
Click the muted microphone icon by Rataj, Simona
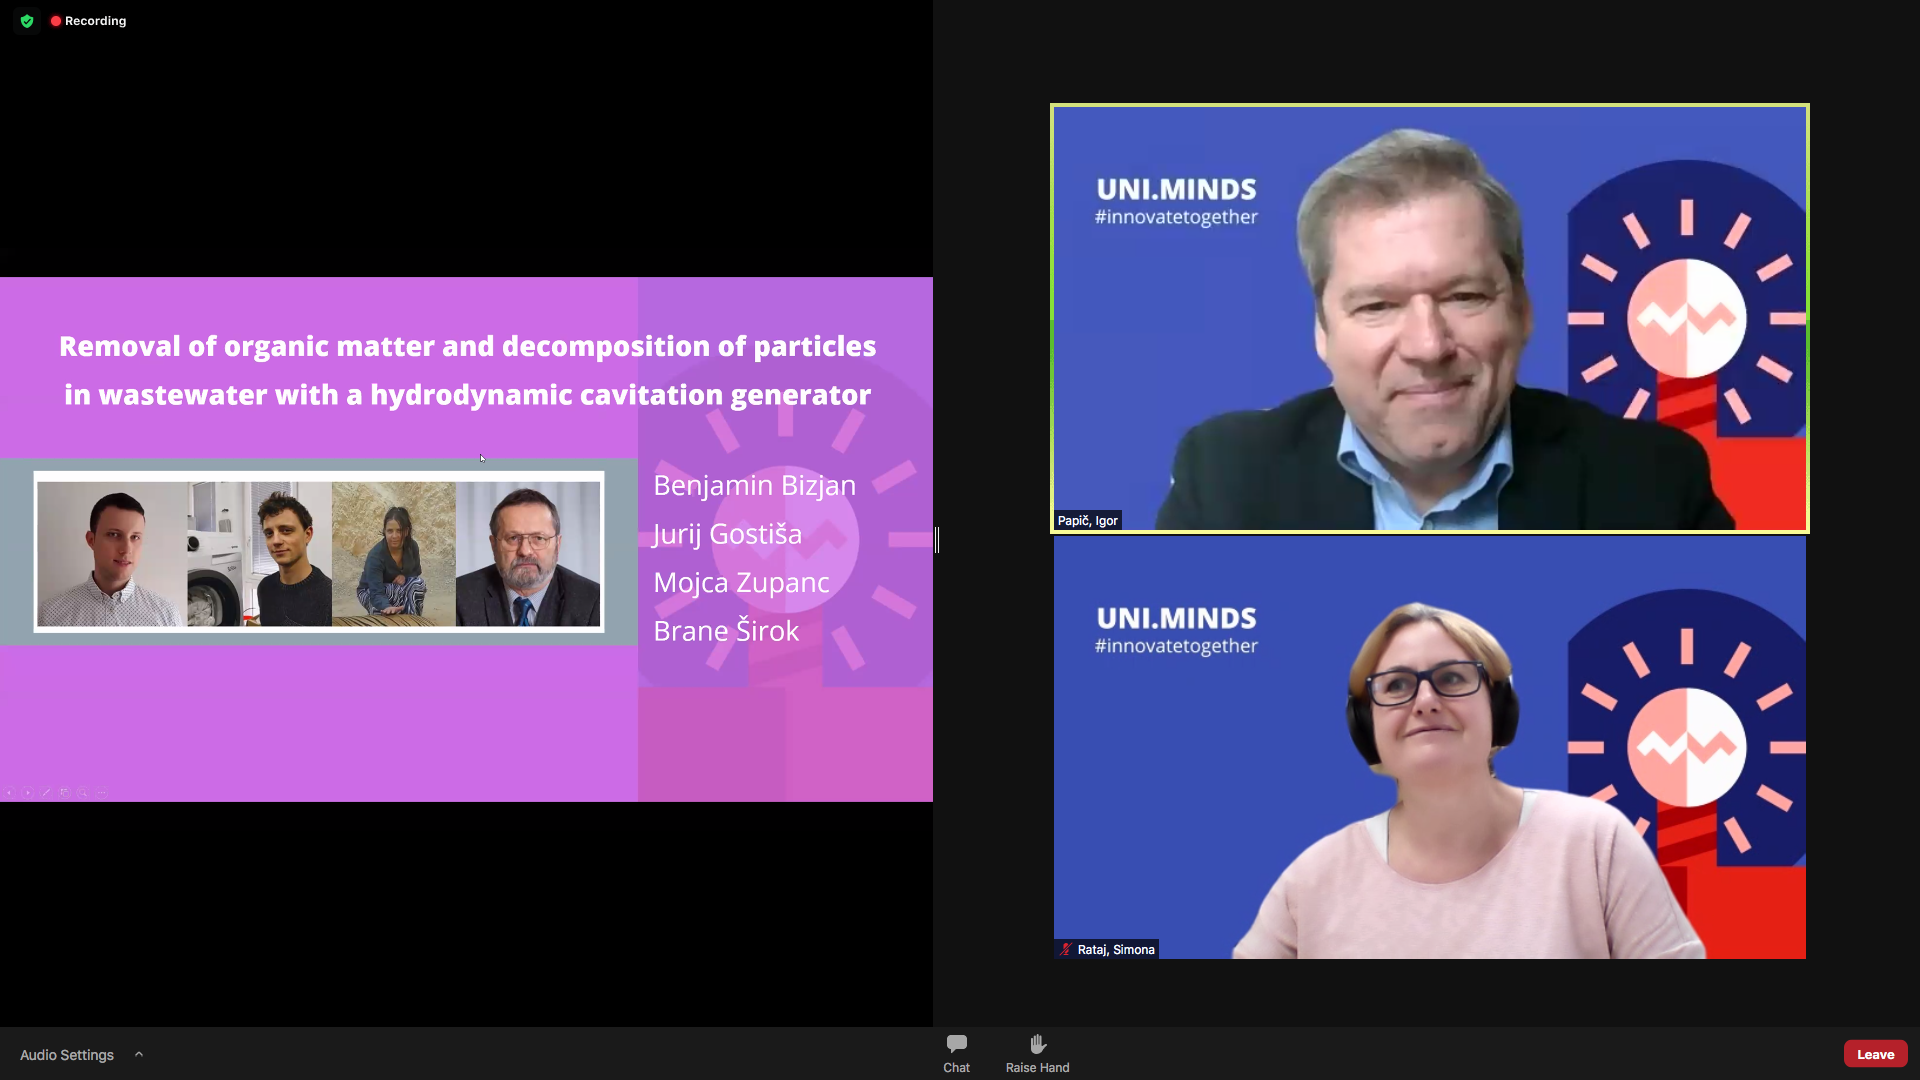pos(1066,949)
